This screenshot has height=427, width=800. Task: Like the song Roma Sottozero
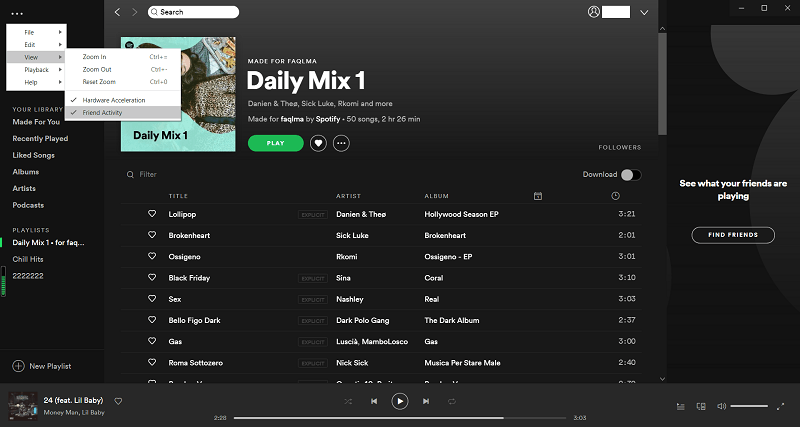pyautogui.click(x=152, y=362)
